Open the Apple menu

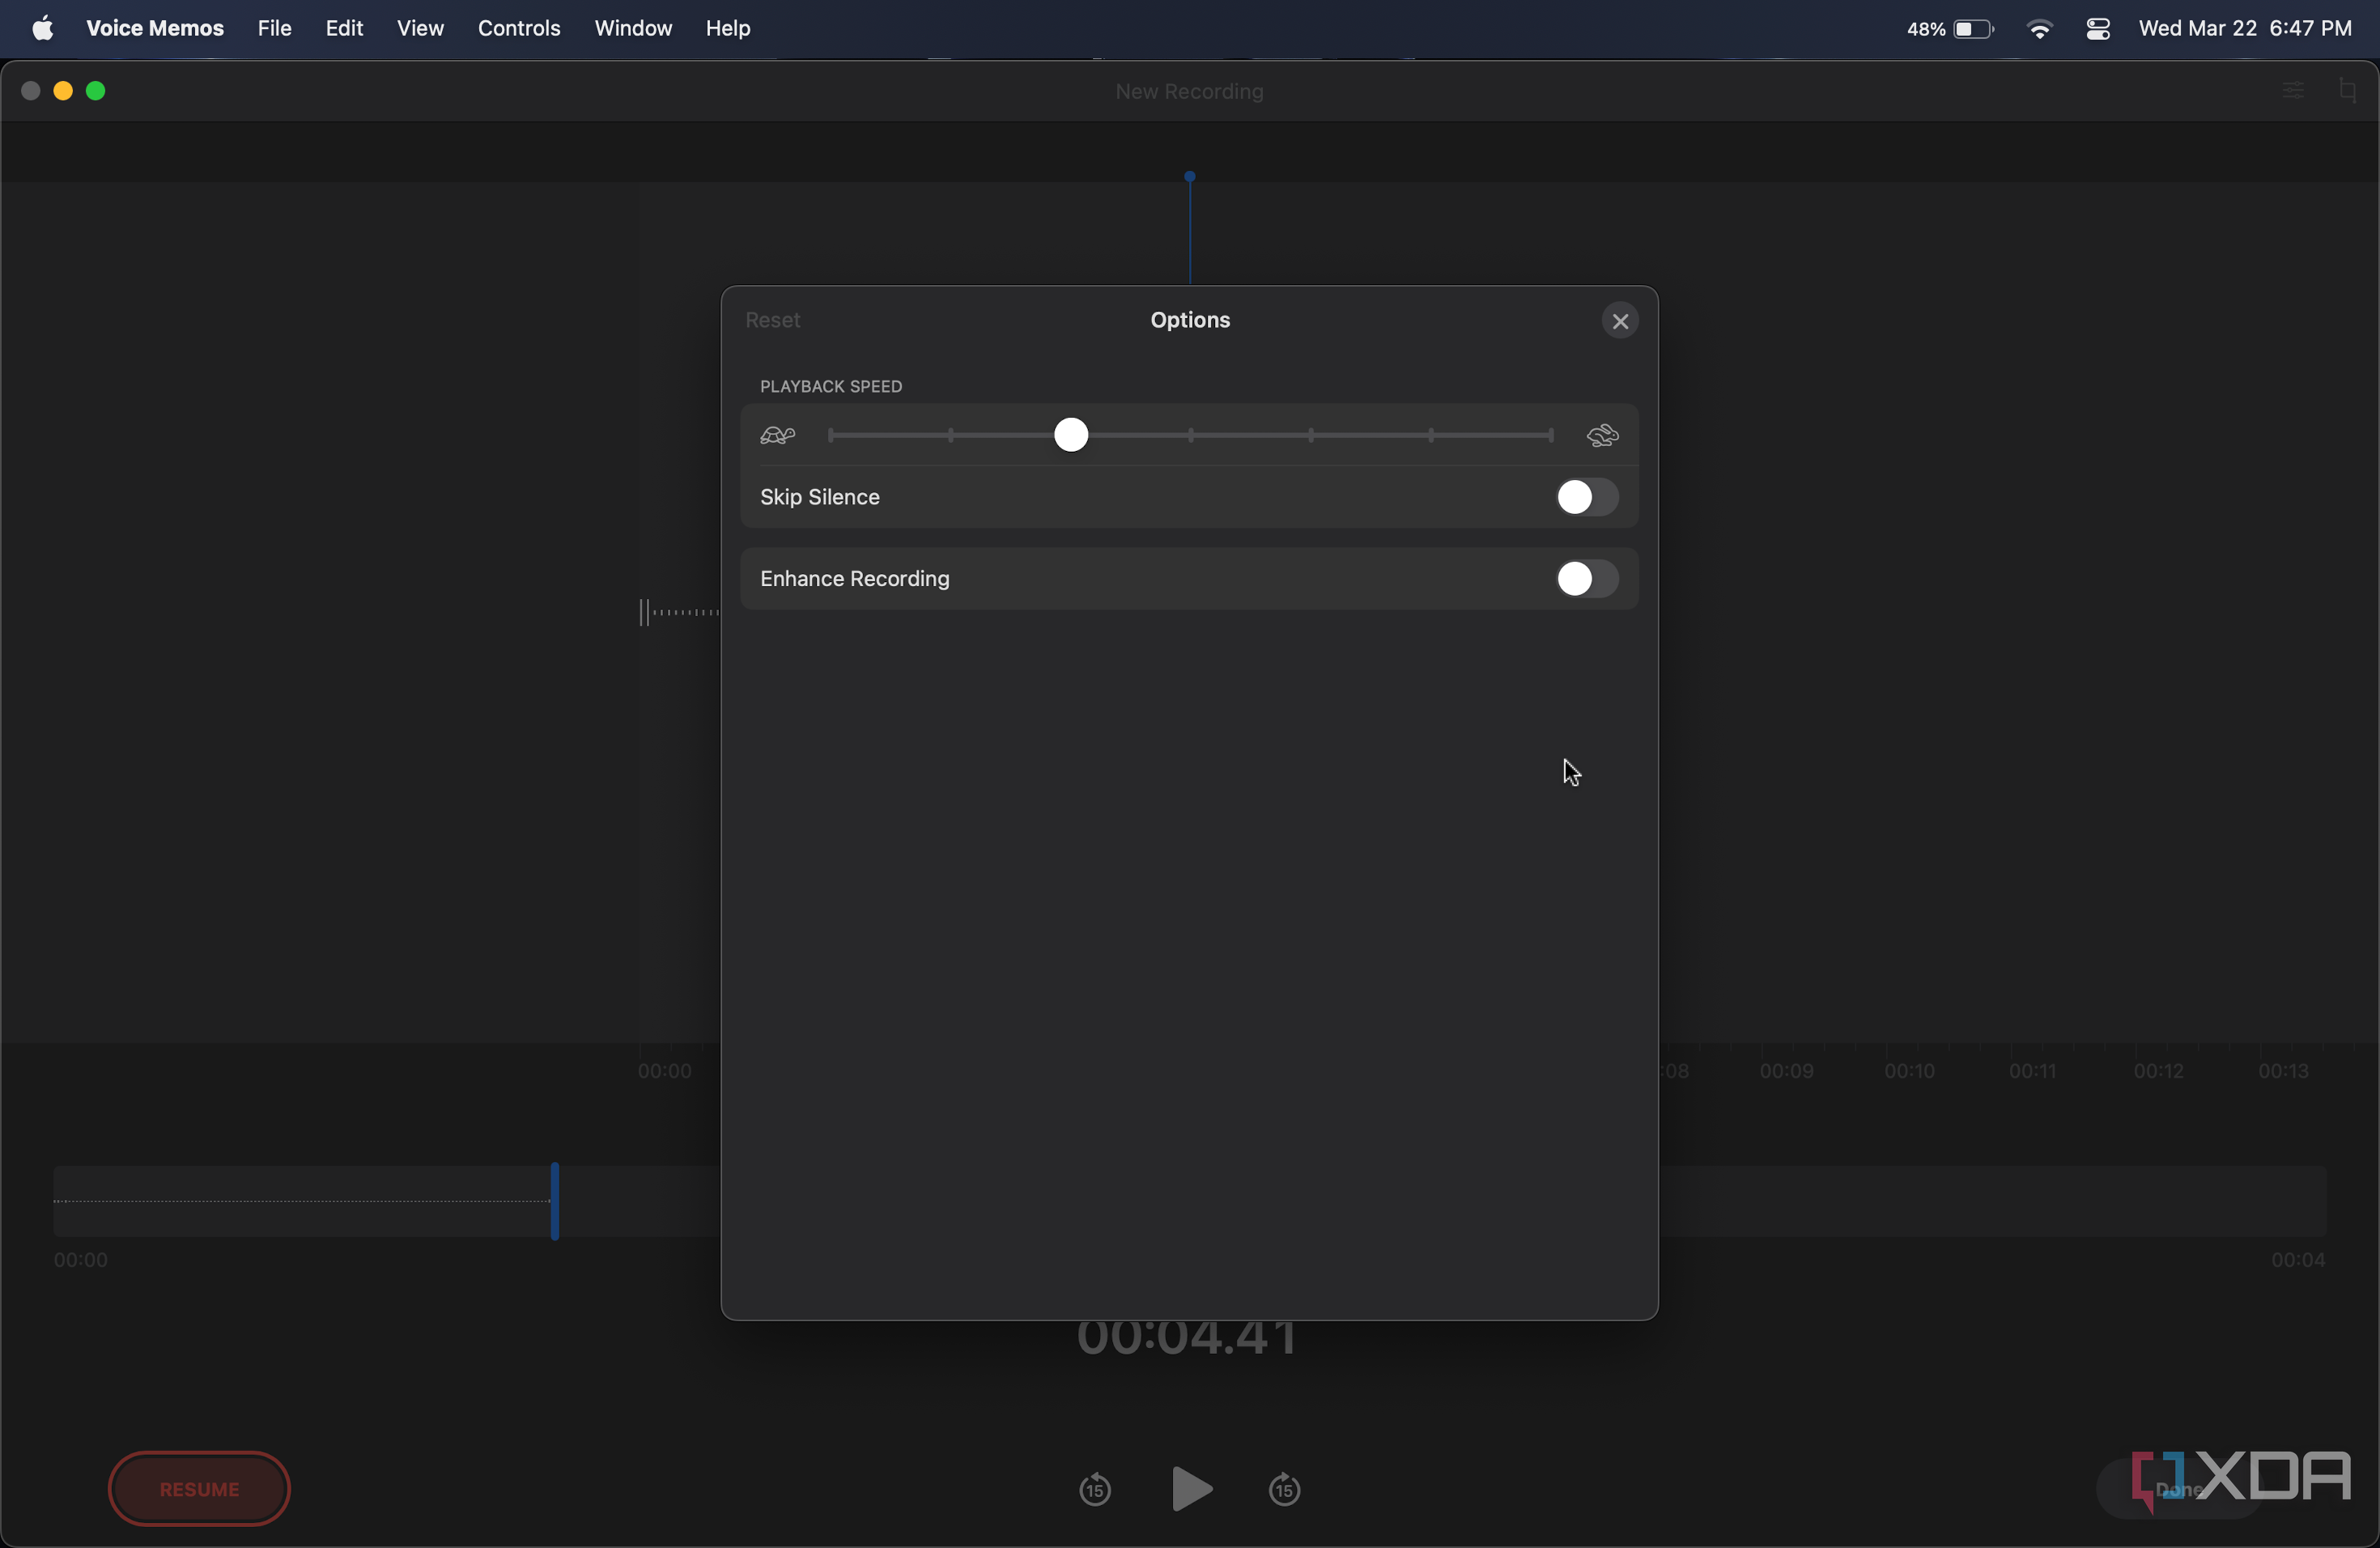(x=42, y=28)
